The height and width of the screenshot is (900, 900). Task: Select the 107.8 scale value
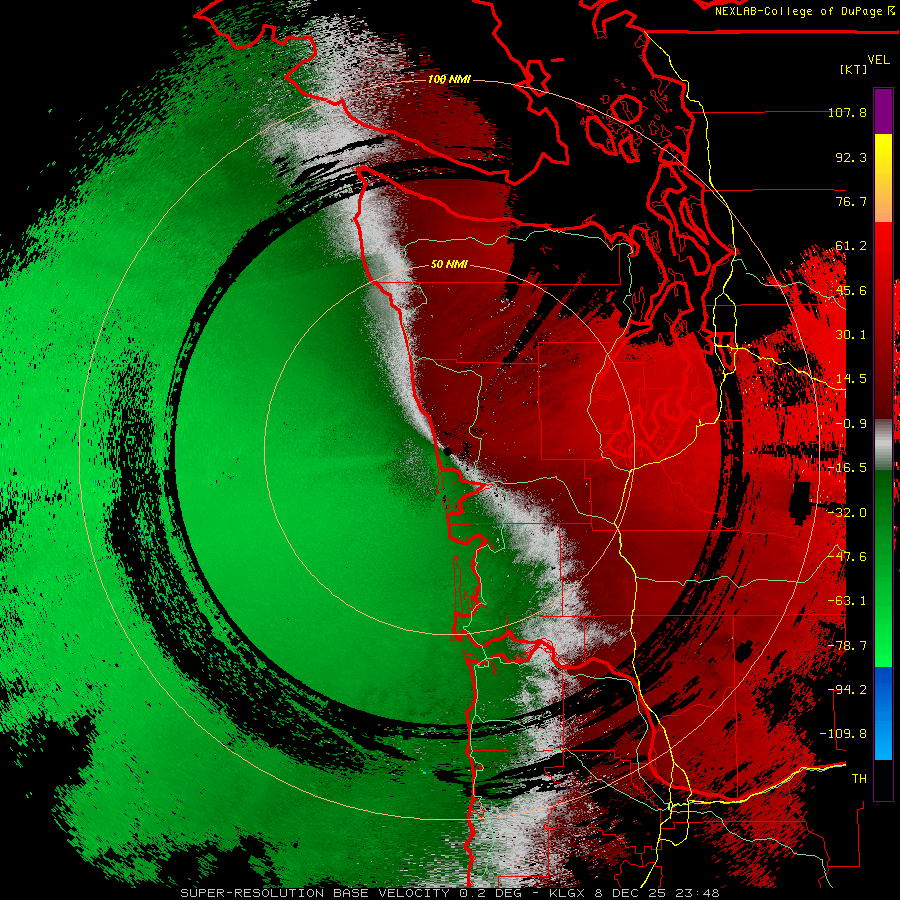[x=847, y=113]
